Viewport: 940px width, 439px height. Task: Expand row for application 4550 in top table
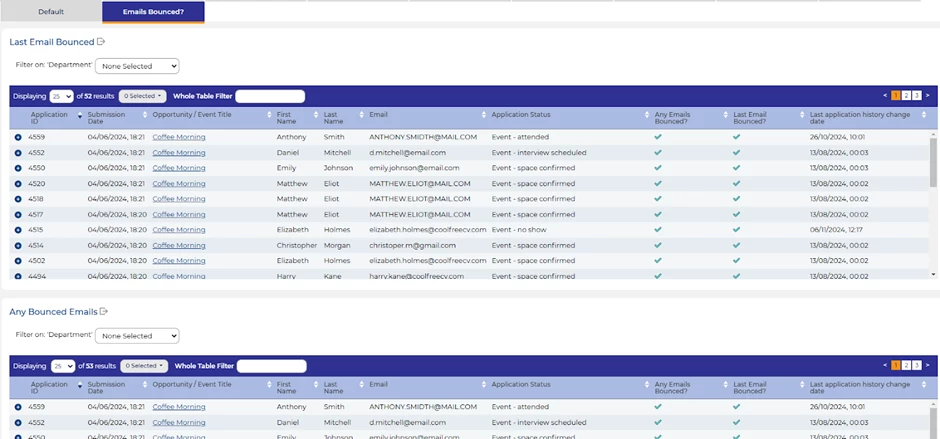click(18, 168)
